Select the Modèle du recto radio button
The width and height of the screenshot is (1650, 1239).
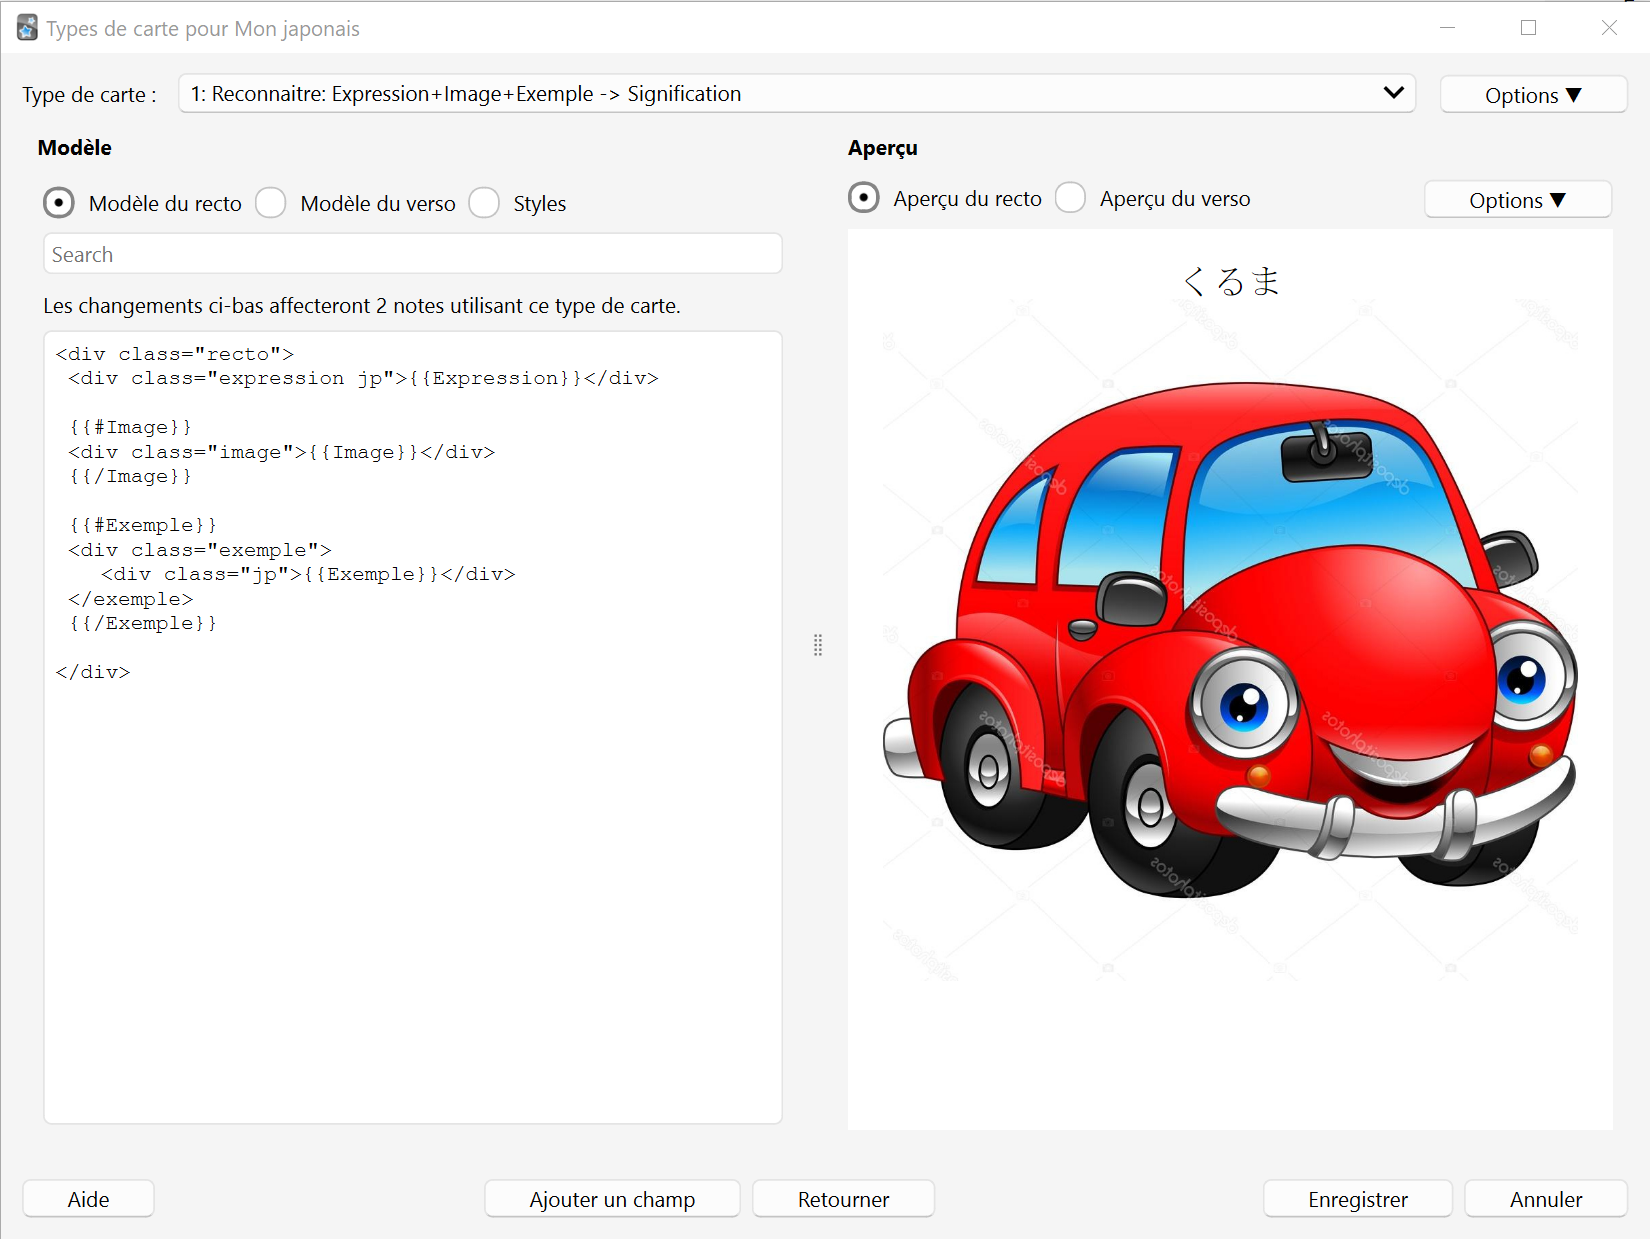[x=59, y=203]
